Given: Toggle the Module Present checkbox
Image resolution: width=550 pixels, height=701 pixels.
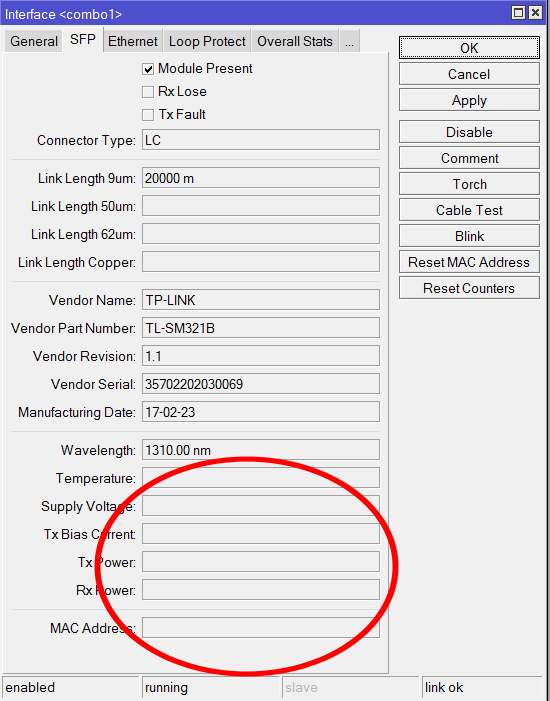Looking at the screenshot, I should (148, 69).
